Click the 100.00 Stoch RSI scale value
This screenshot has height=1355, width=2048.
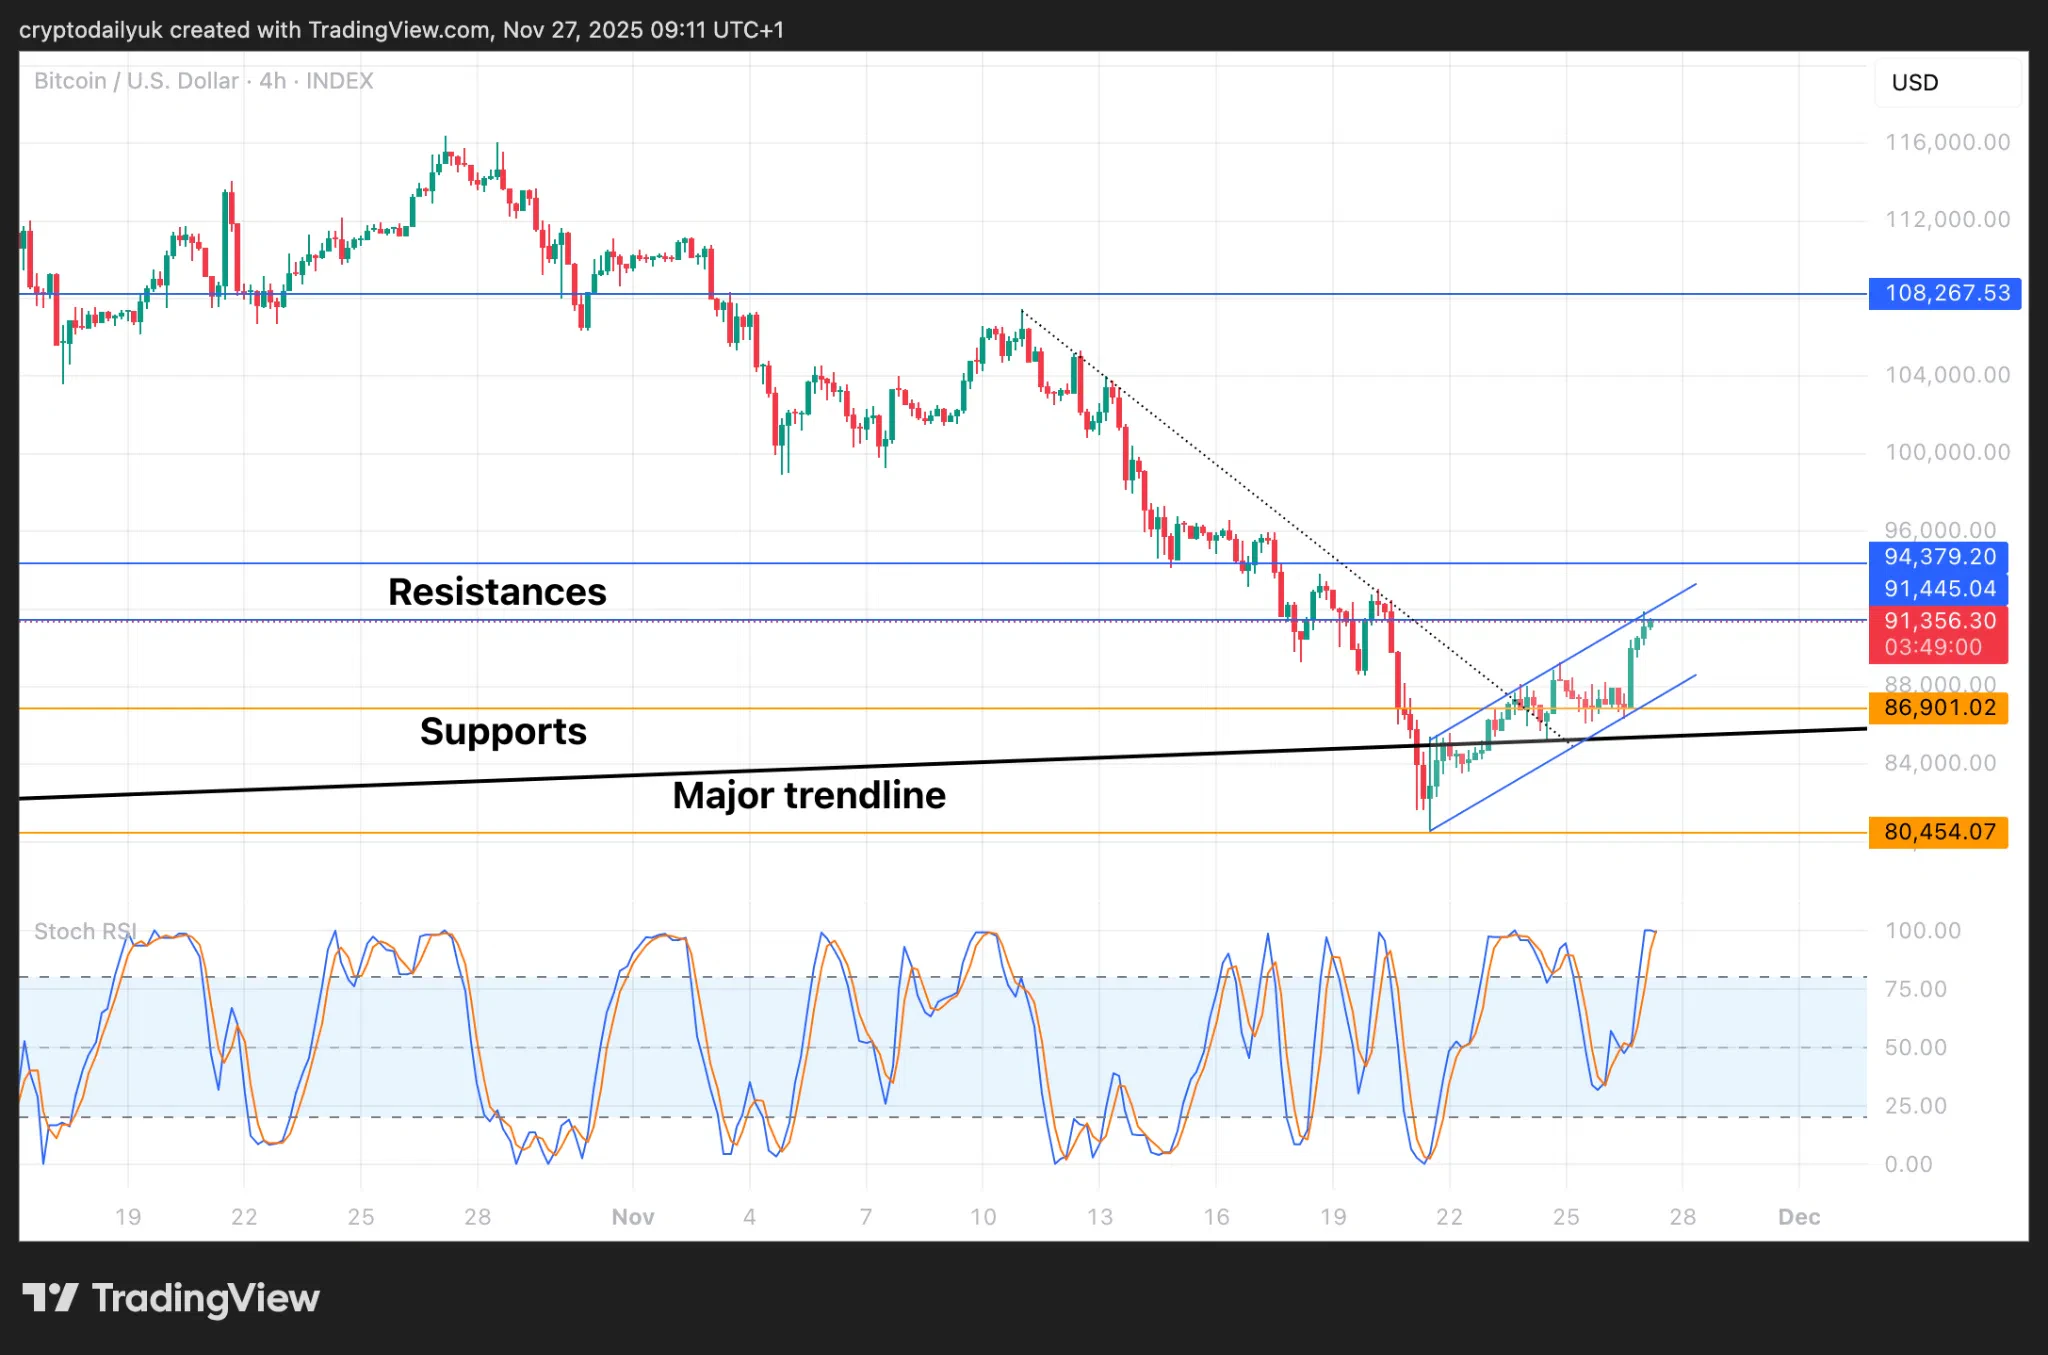tap(1922, 931)
